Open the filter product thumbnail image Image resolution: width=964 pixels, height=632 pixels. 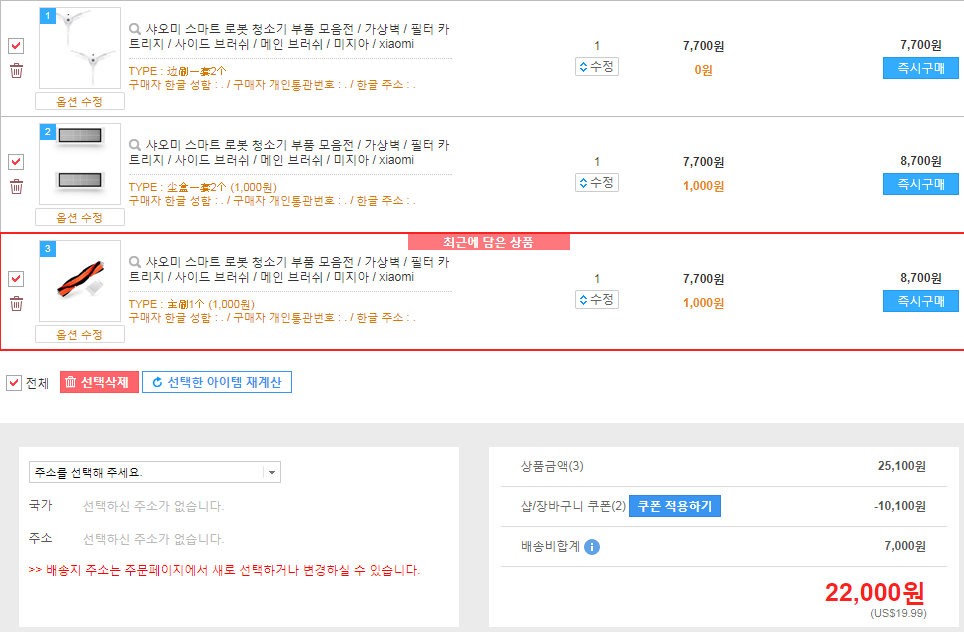[80, 163]
